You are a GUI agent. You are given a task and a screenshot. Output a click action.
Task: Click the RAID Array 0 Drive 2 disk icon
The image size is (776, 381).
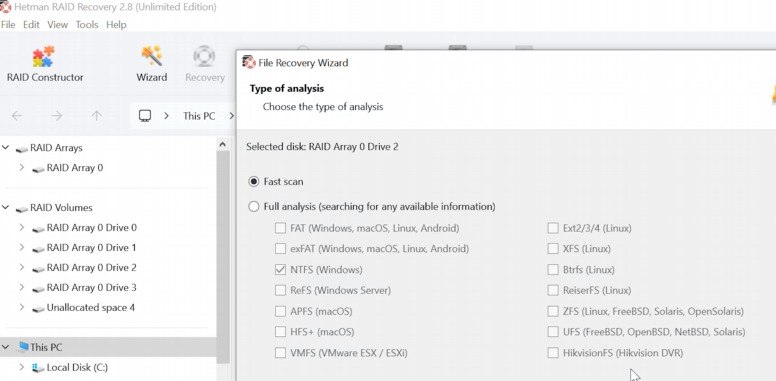(39, 269)
